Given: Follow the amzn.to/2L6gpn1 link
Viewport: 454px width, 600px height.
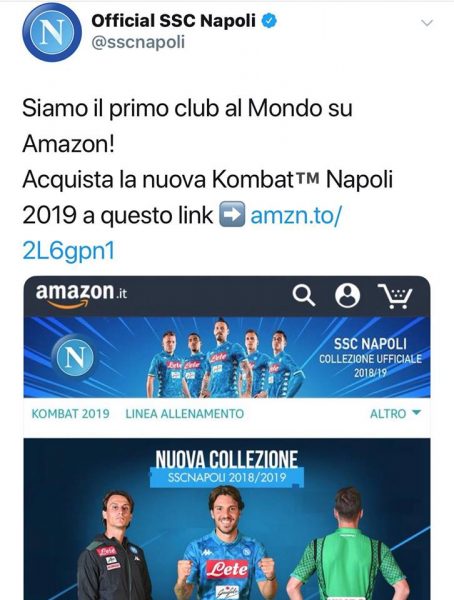Looking at the screenshot, I should (181, 233).
